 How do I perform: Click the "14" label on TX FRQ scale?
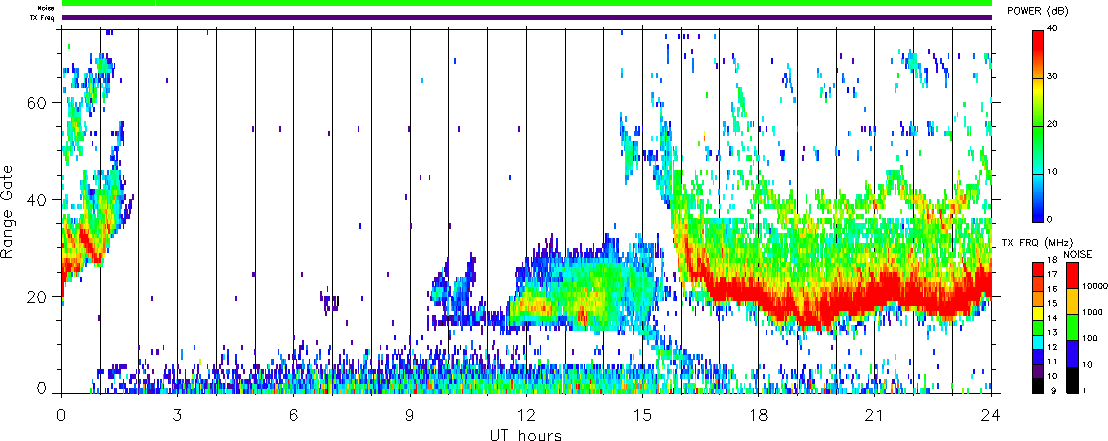(x=1053, y=318)
